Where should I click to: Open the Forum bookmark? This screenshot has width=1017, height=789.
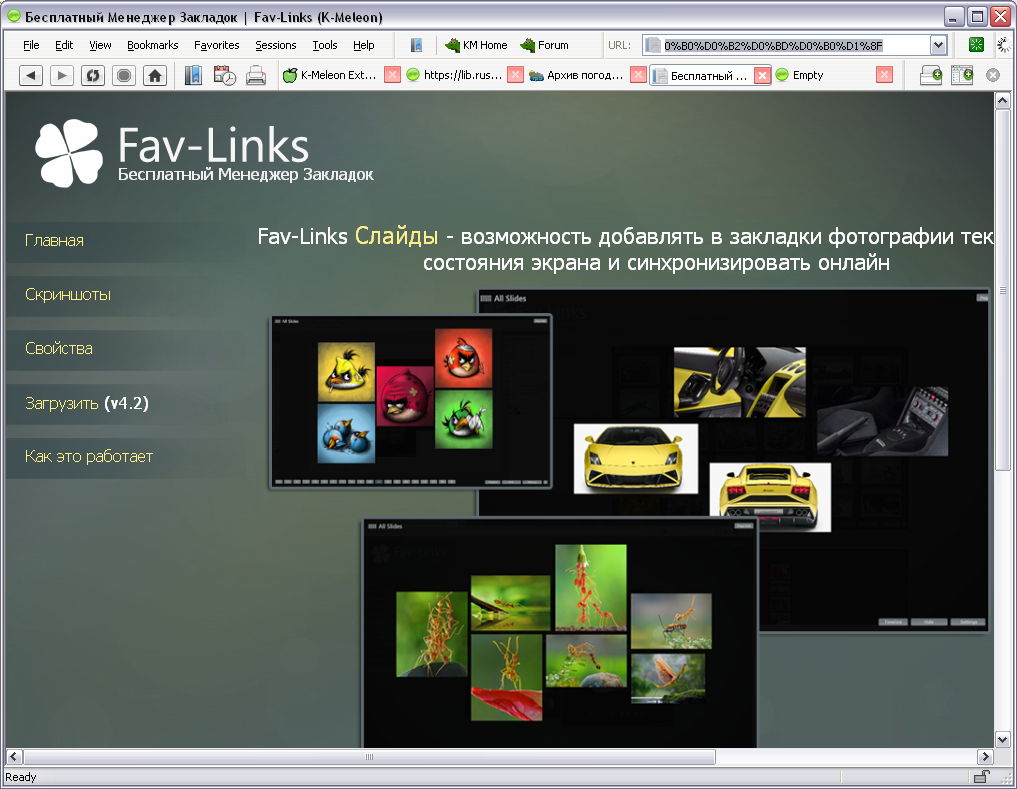(x=545, y=45)
